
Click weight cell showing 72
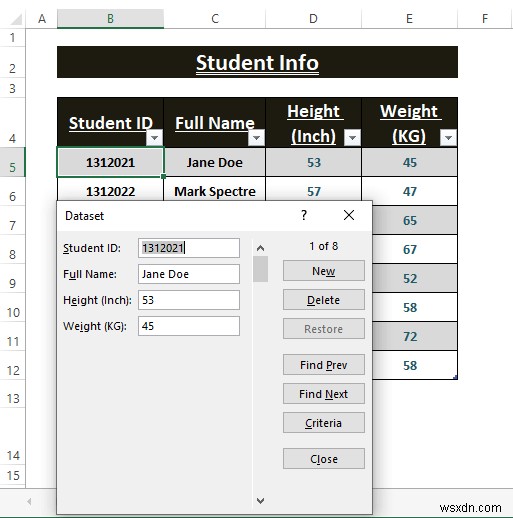click(415, 336)
